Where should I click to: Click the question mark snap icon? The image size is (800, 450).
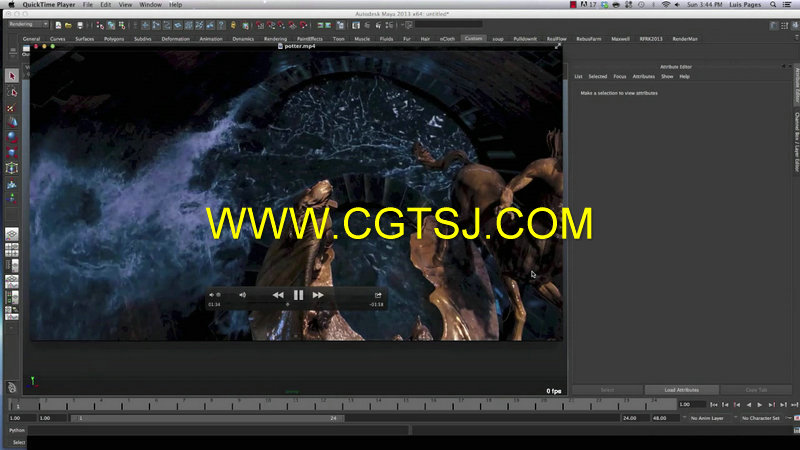pyautogui.click(x=221, y=25)
